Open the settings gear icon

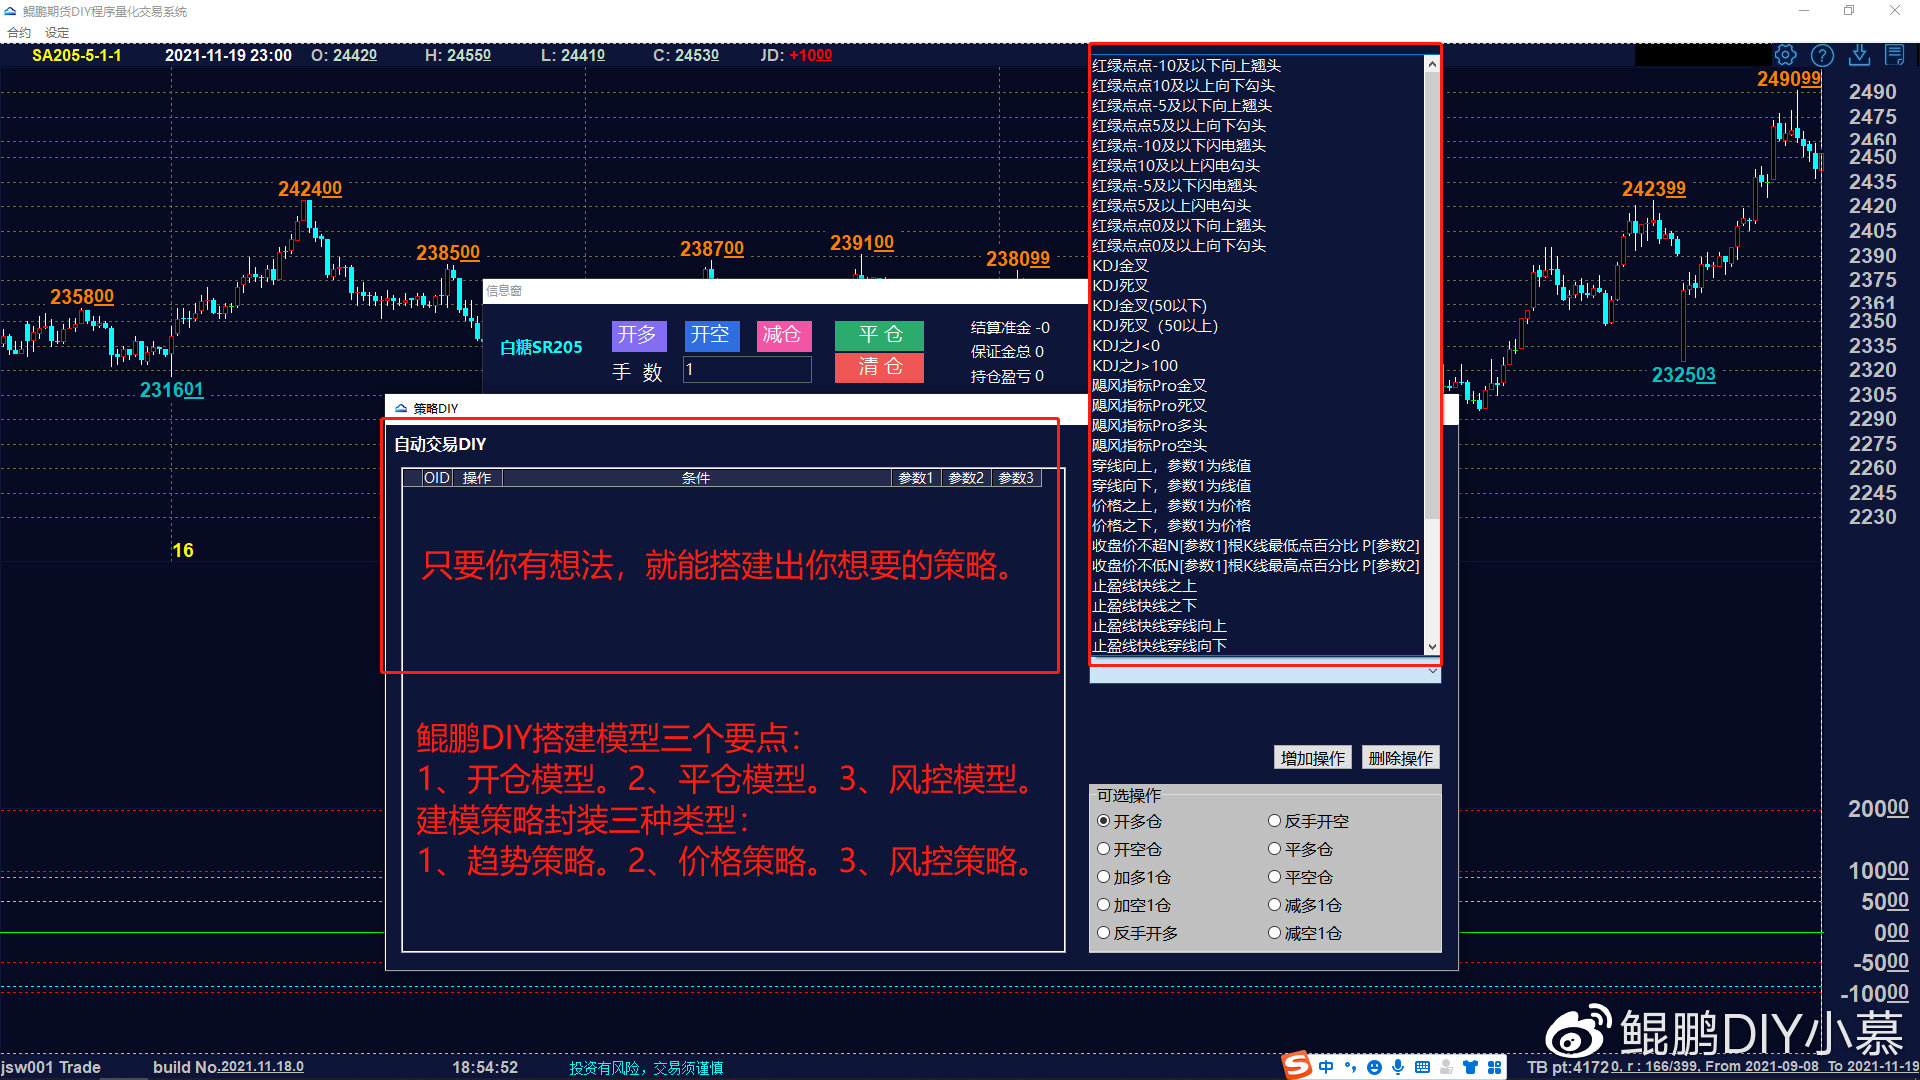point(1785,56)
